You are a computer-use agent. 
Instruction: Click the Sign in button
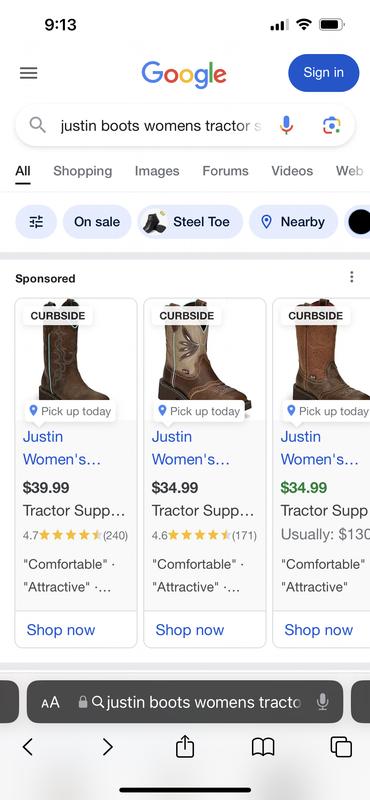[324, 73]
